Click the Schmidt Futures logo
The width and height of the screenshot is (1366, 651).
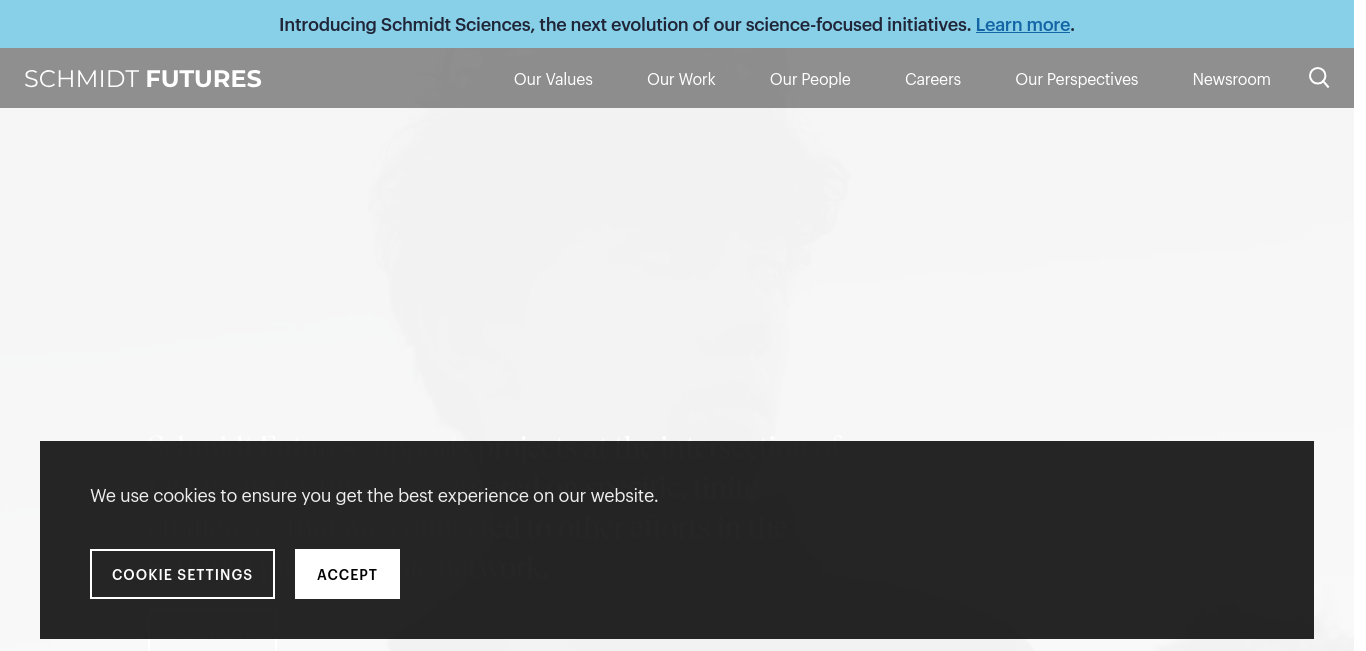click(143, 79)
